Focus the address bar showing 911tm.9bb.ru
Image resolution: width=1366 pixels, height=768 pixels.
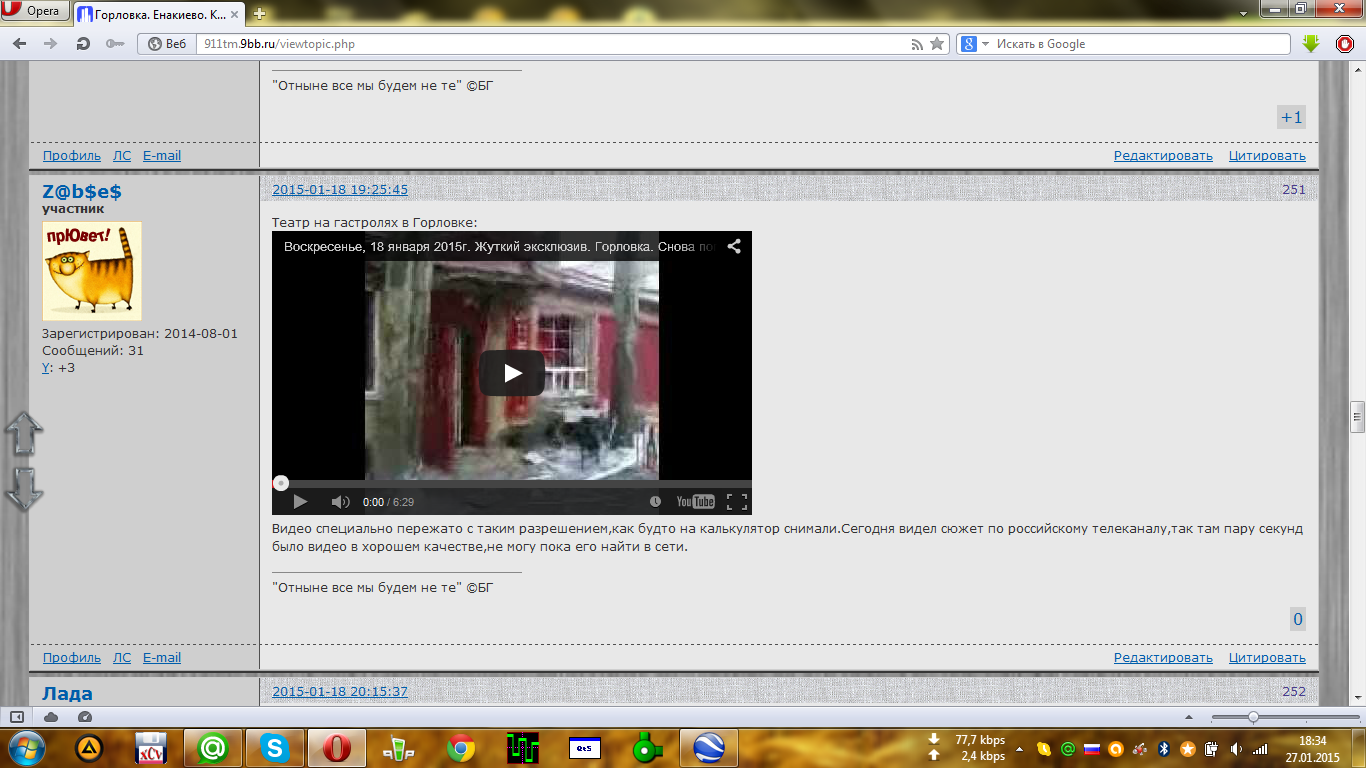tap(550, 44)
